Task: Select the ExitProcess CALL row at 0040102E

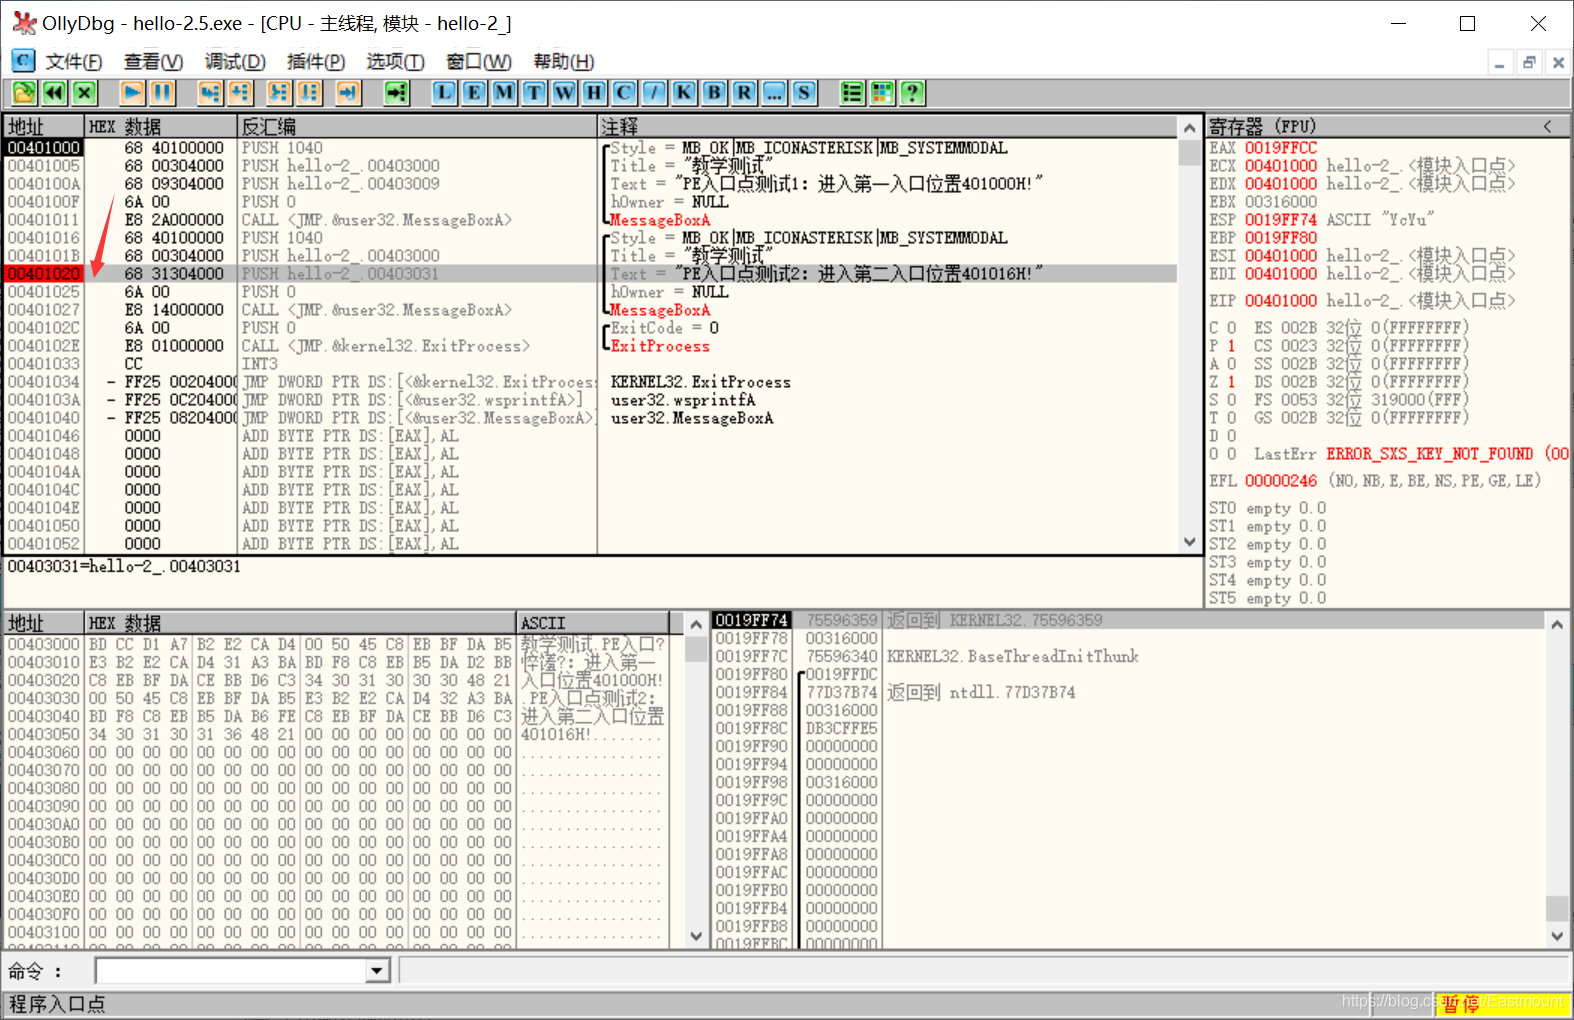Action: 590,346
